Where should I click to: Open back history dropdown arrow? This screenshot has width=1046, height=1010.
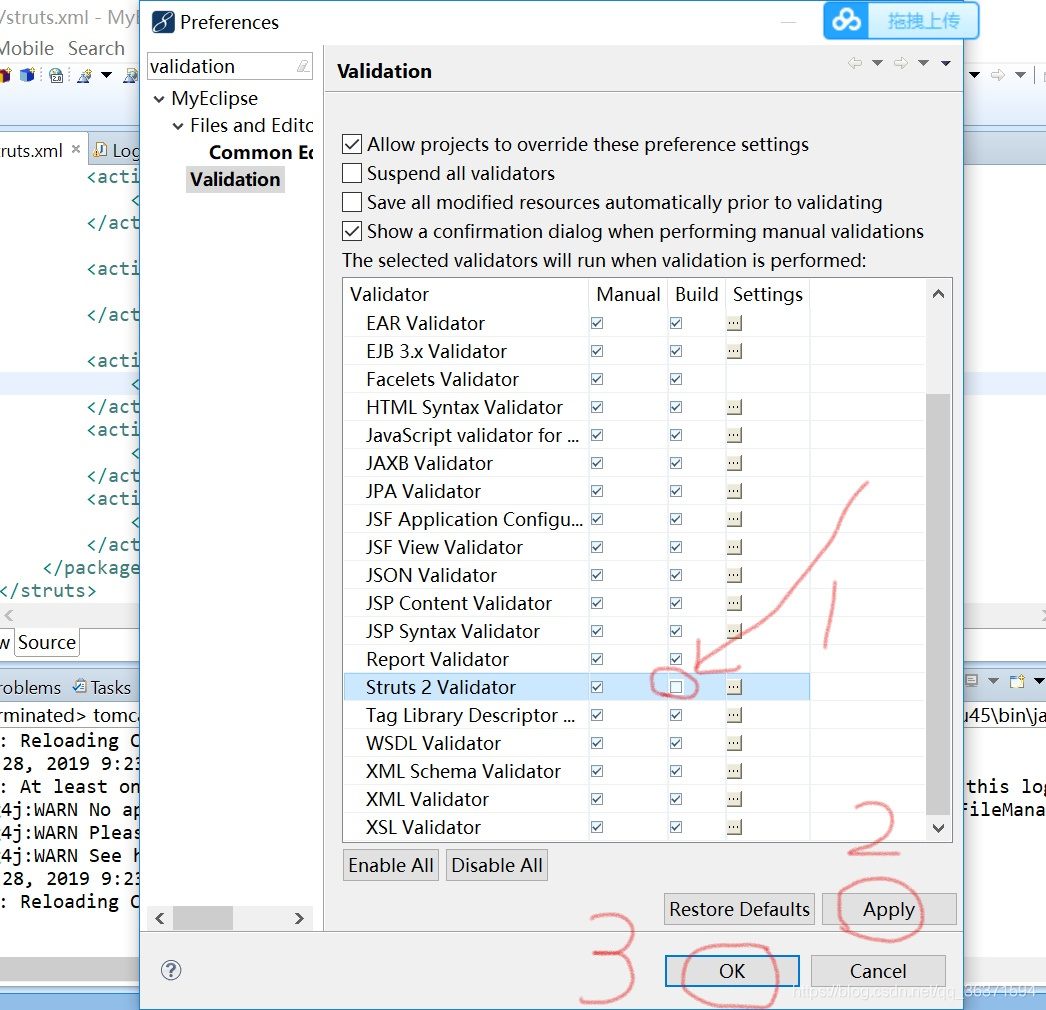pos(877,63)
